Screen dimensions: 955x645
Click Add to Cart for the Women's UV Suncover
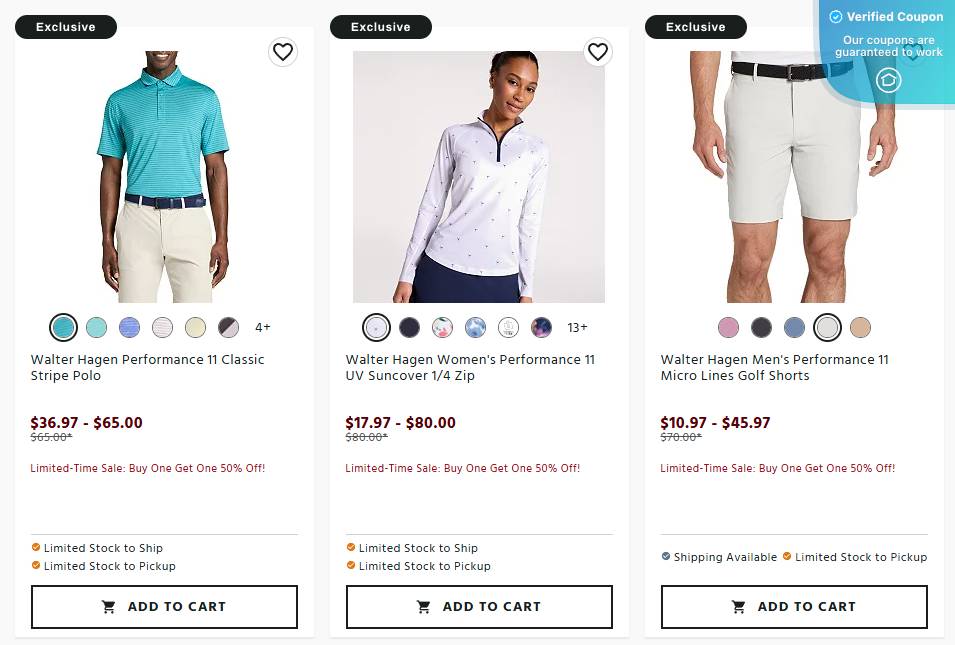click(478, 606)
